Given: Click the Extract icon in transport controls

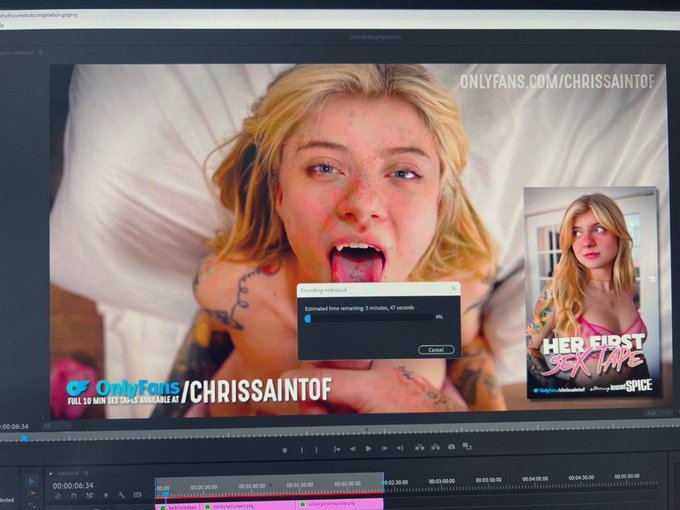Looking at the screenshot, I should 435,447.
